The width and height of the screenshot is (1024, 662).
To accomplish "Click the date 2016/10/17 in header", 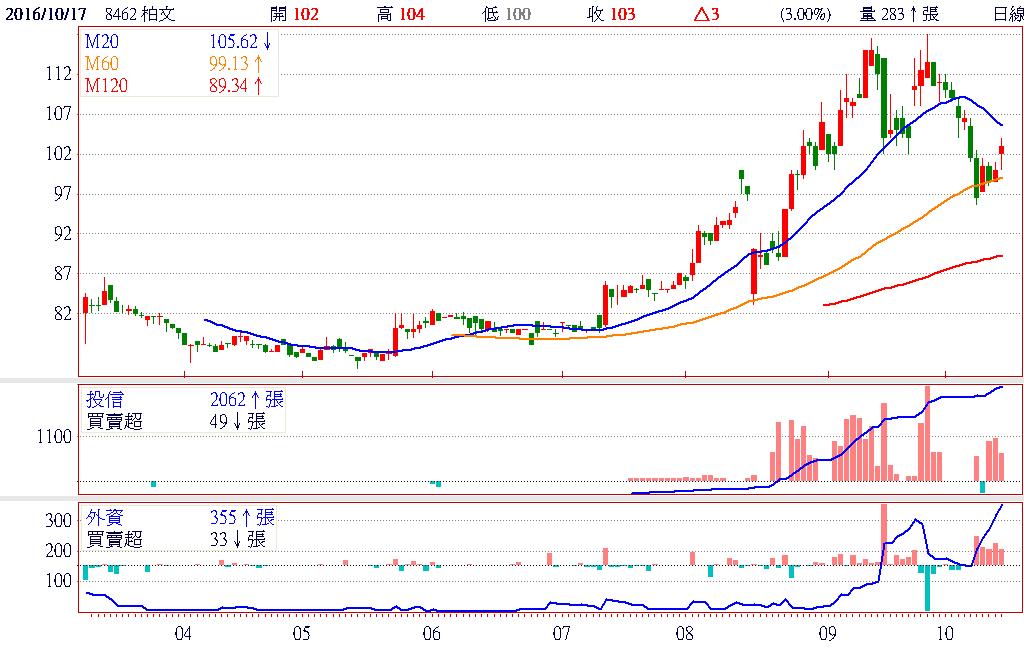I will 48,14.
